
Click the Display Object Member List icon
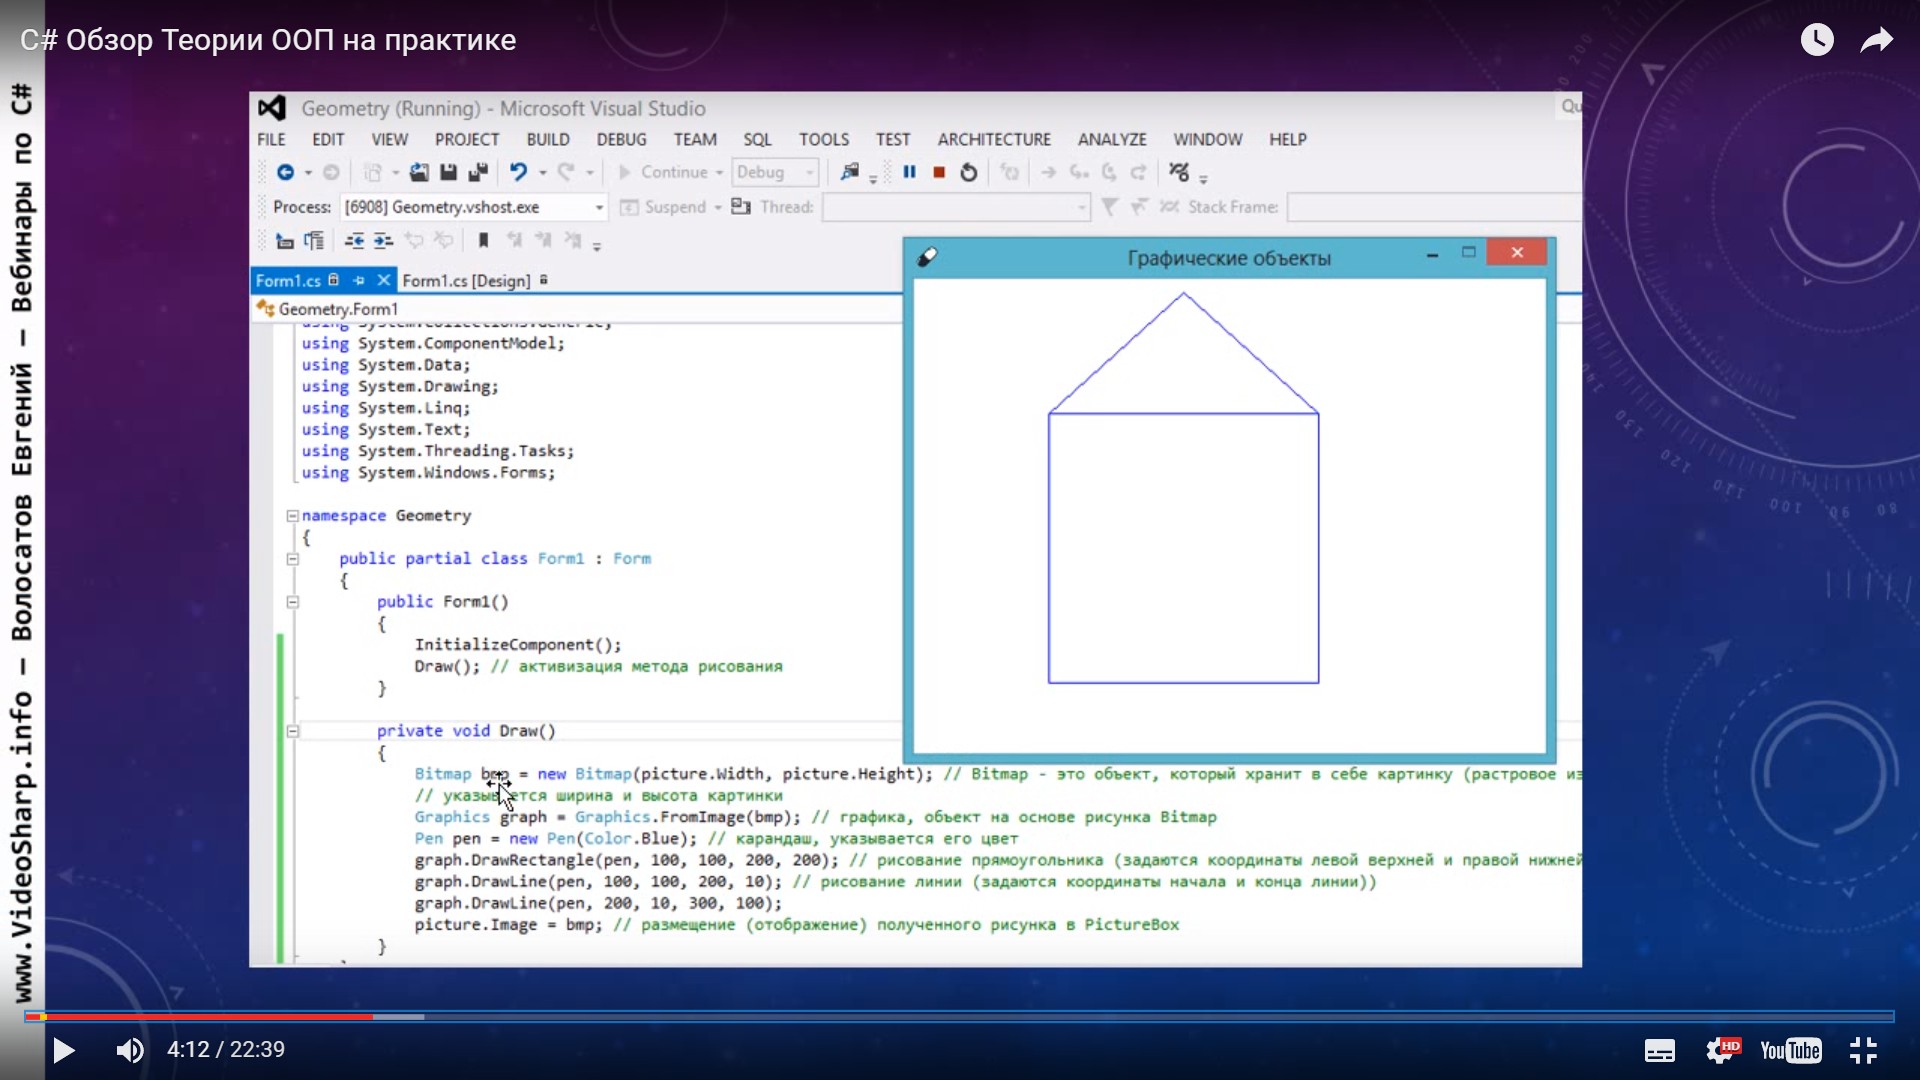285,241
